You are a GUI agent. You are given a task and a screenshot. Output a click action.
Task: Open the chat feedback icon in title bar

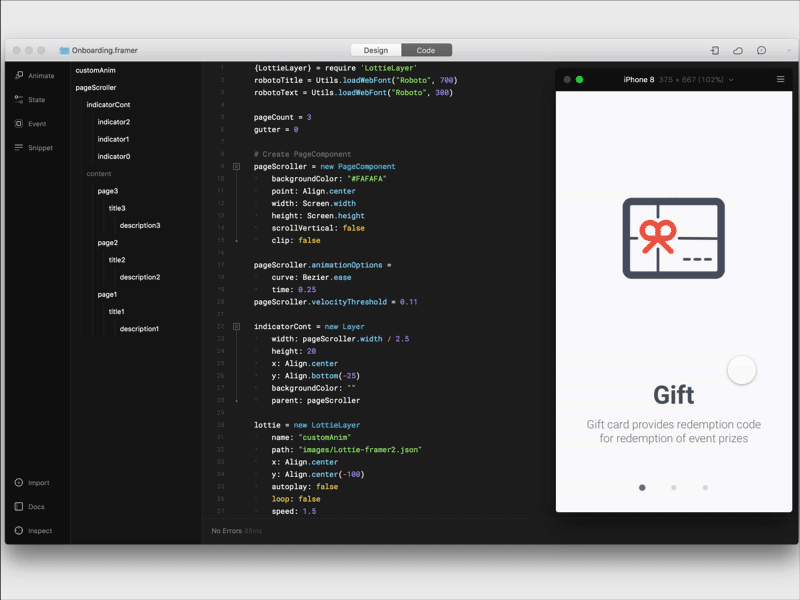click(x=761, y=50)
